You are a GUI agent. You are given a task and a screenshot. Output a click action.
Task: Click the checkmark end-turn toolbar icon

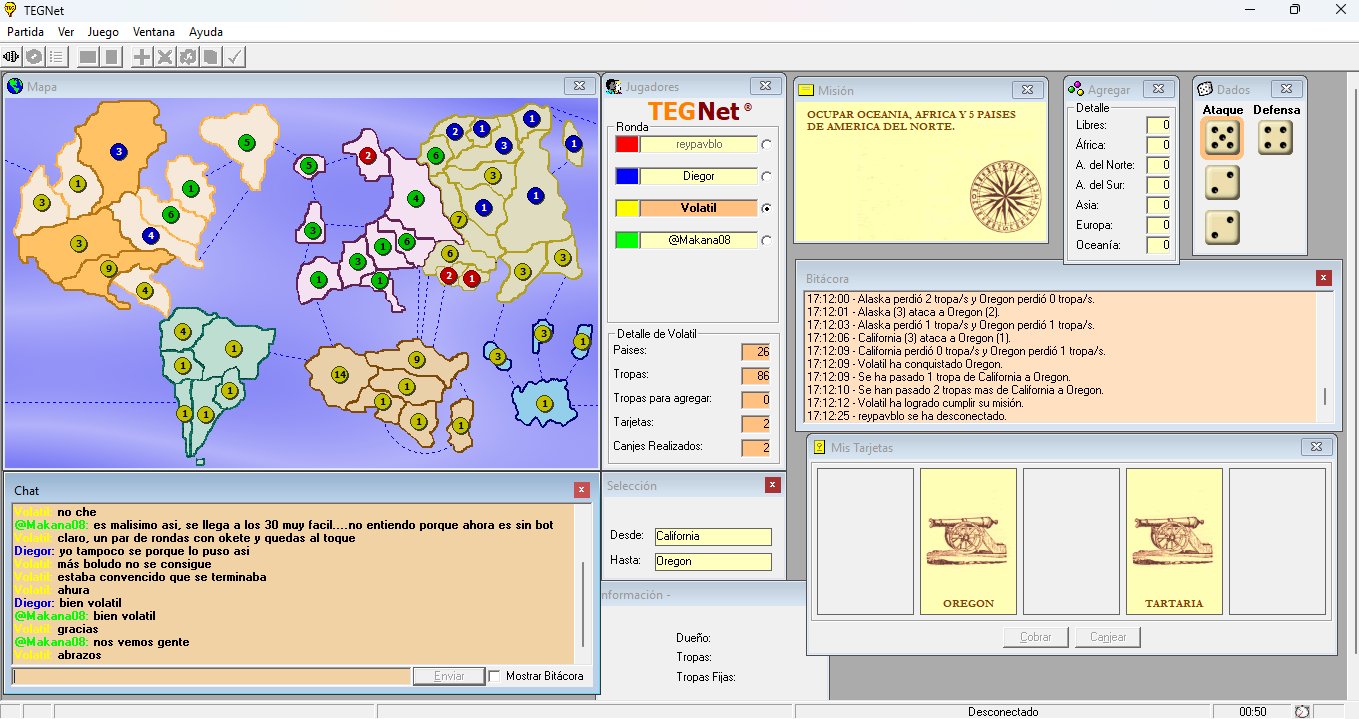[234, 57]
